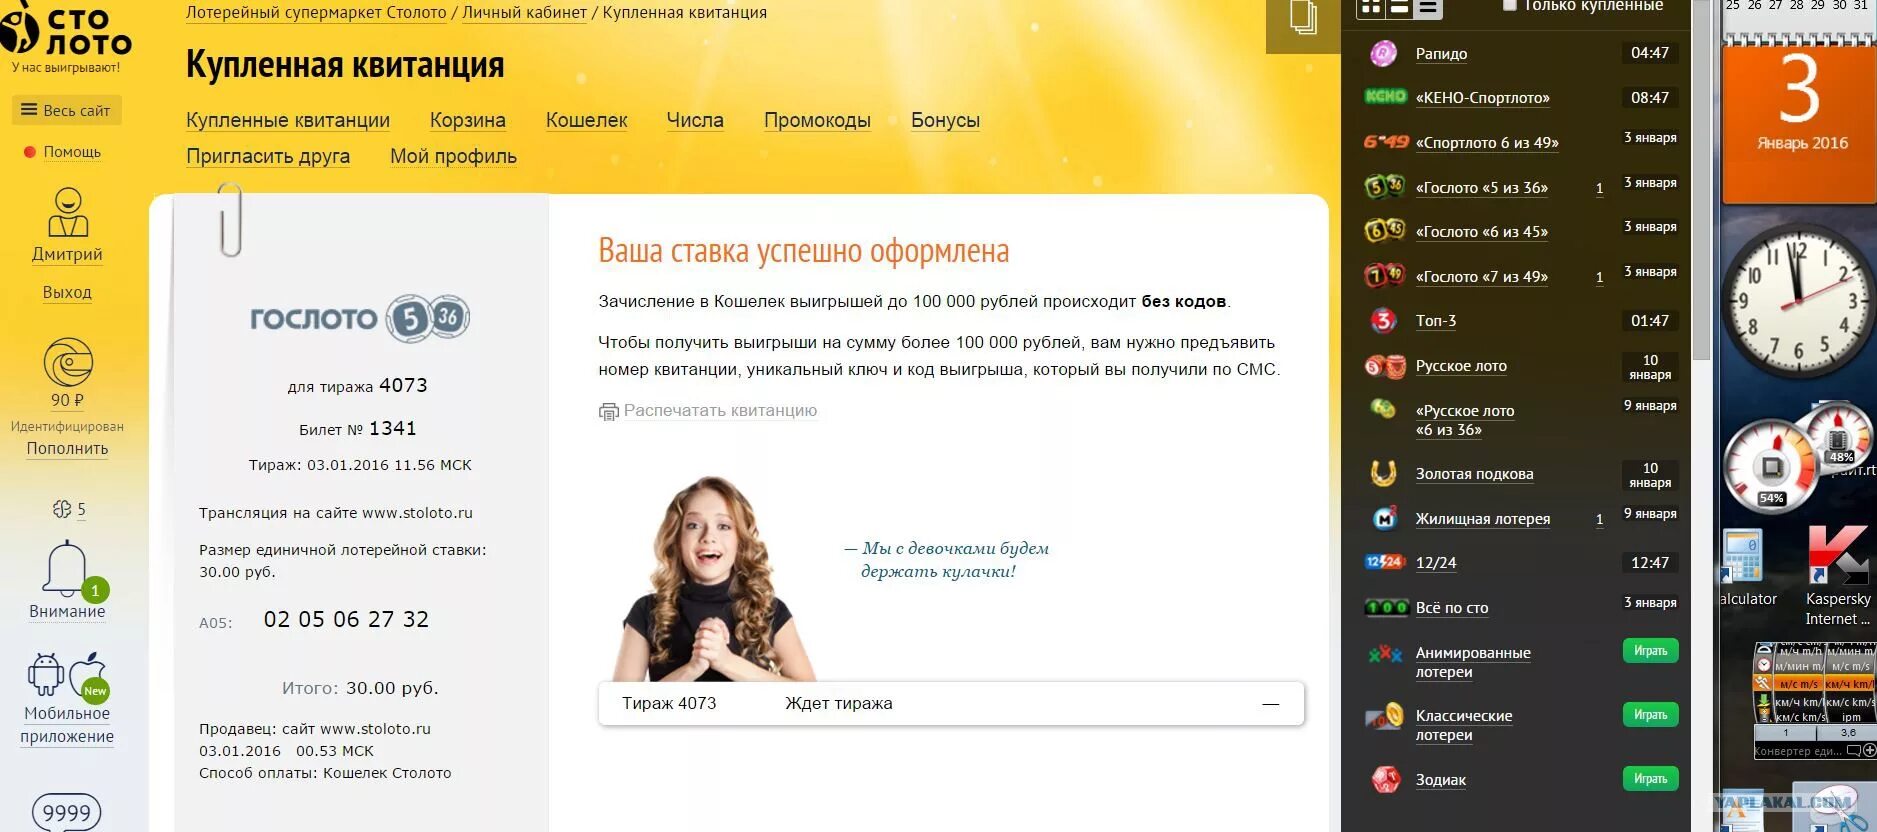
Task: Open the Купленные квитанции tab
Action: 288,120
